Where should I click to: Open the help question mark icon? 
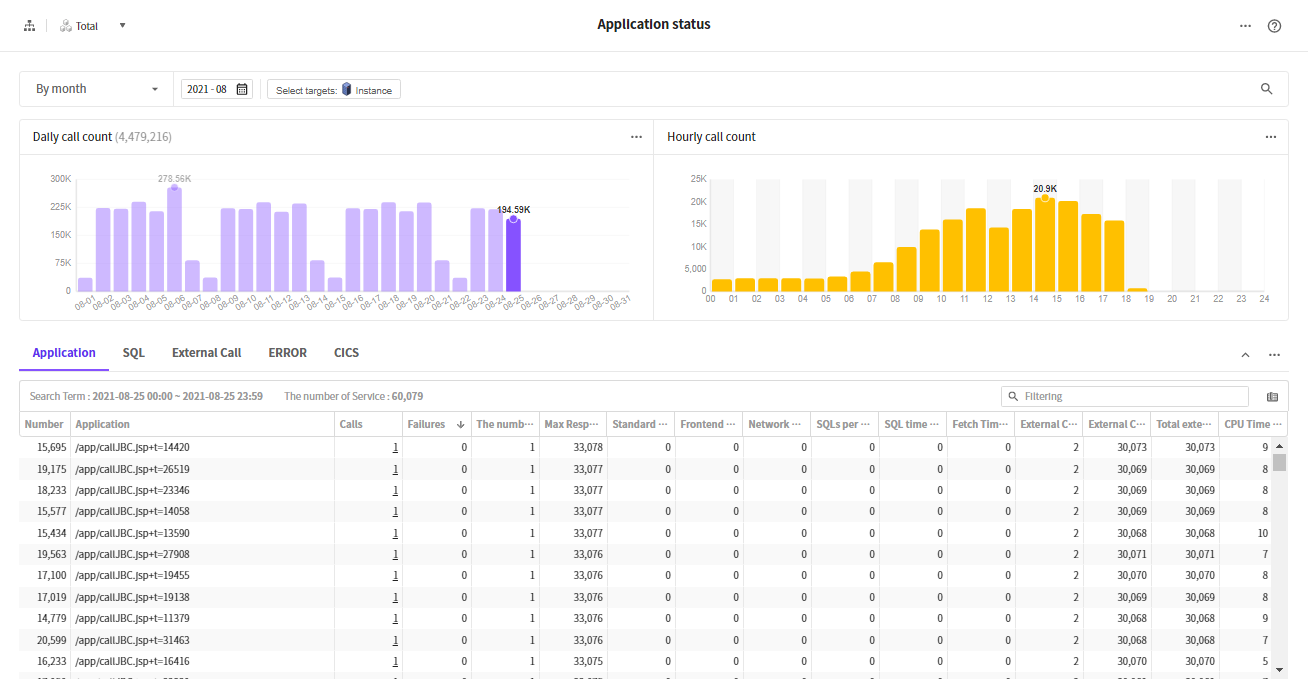1274,26
